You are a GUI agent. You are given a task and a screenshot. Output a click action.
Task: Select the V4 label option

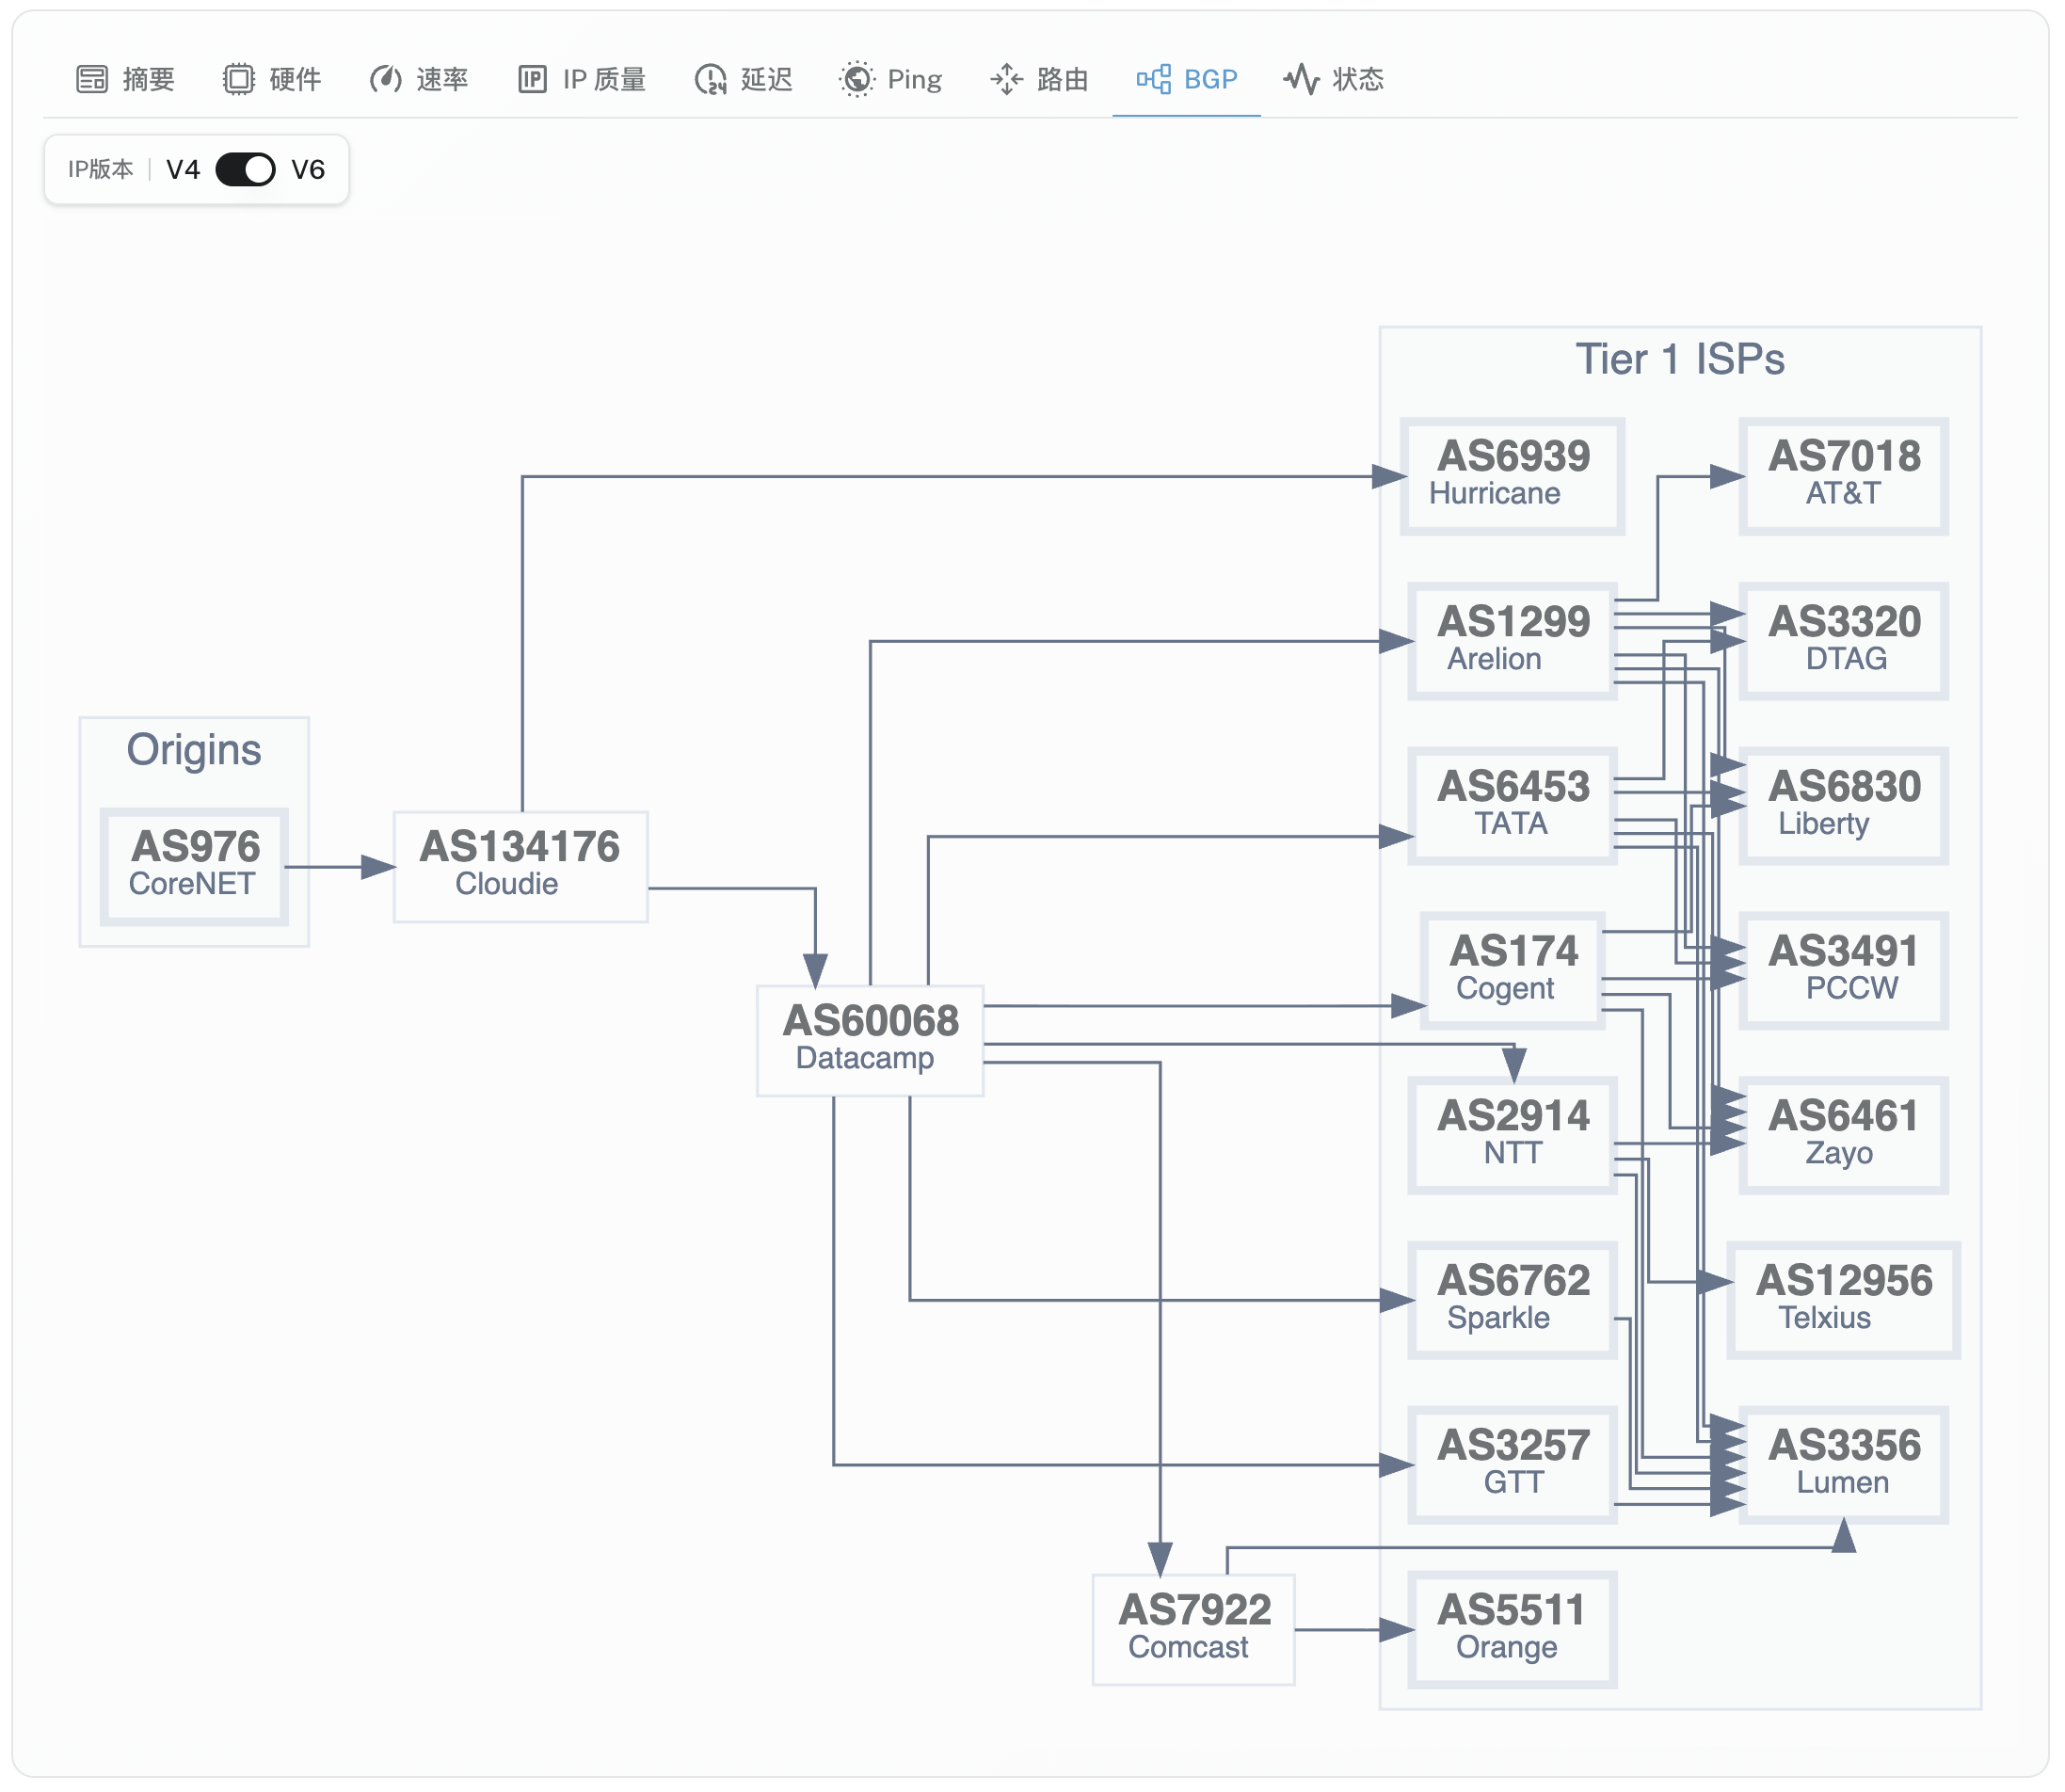click(x=183, y=170)
